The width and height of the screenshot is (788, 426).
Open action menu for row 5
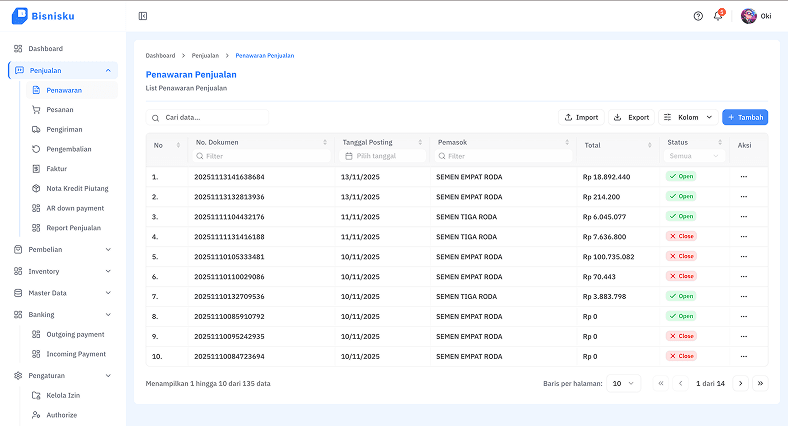click(x=743, y=256)
